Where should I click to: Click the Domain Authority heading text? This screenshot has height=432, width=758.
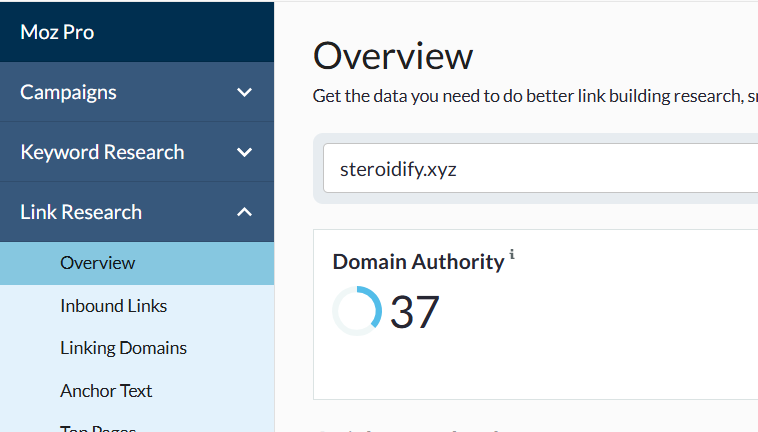pos(418,262)
